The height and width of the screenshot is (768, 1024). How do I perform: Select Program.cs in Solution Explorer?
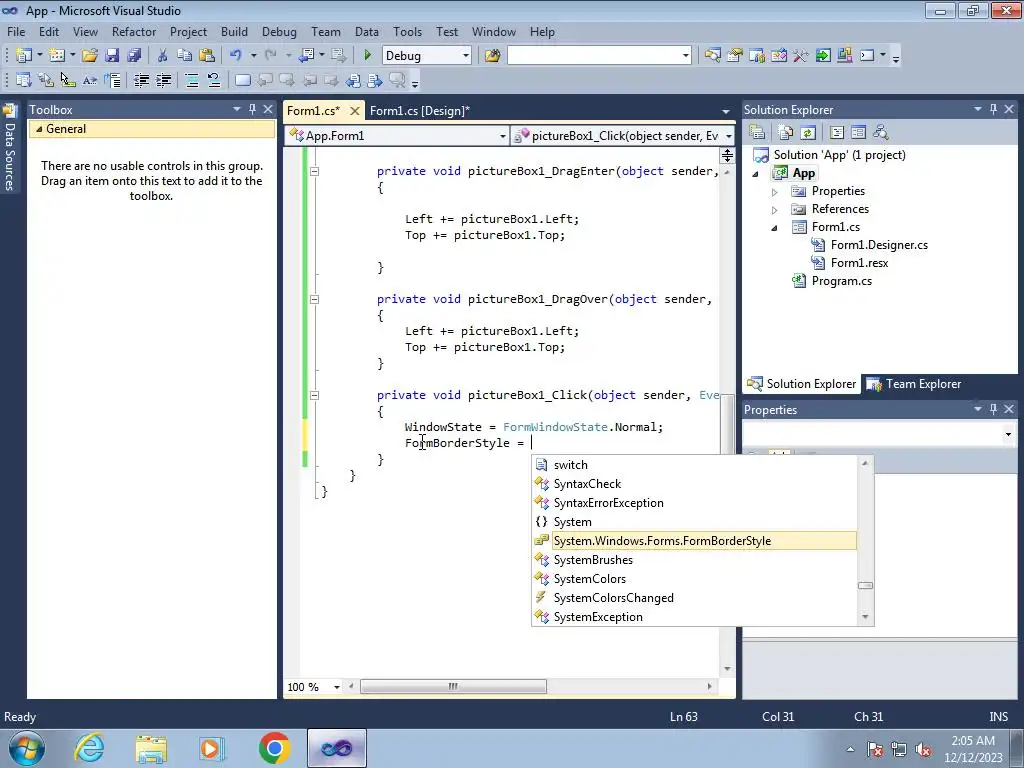(x=841, y=281)
